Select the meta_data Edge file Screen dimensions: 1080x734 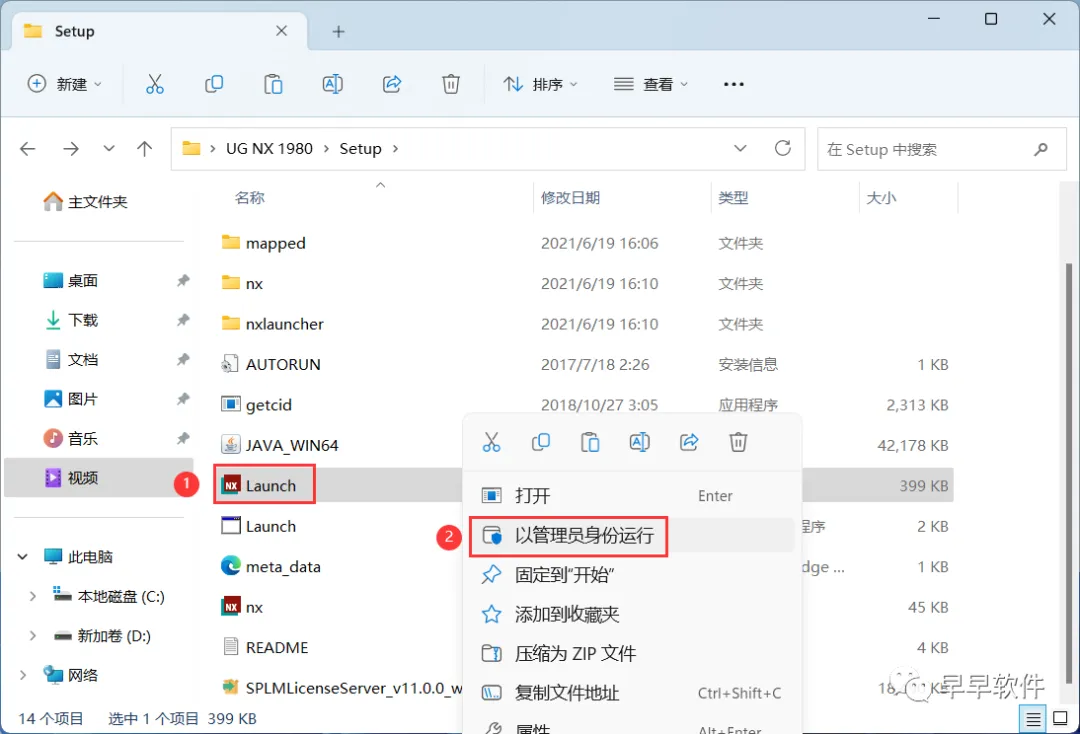(x=271, y=567)
